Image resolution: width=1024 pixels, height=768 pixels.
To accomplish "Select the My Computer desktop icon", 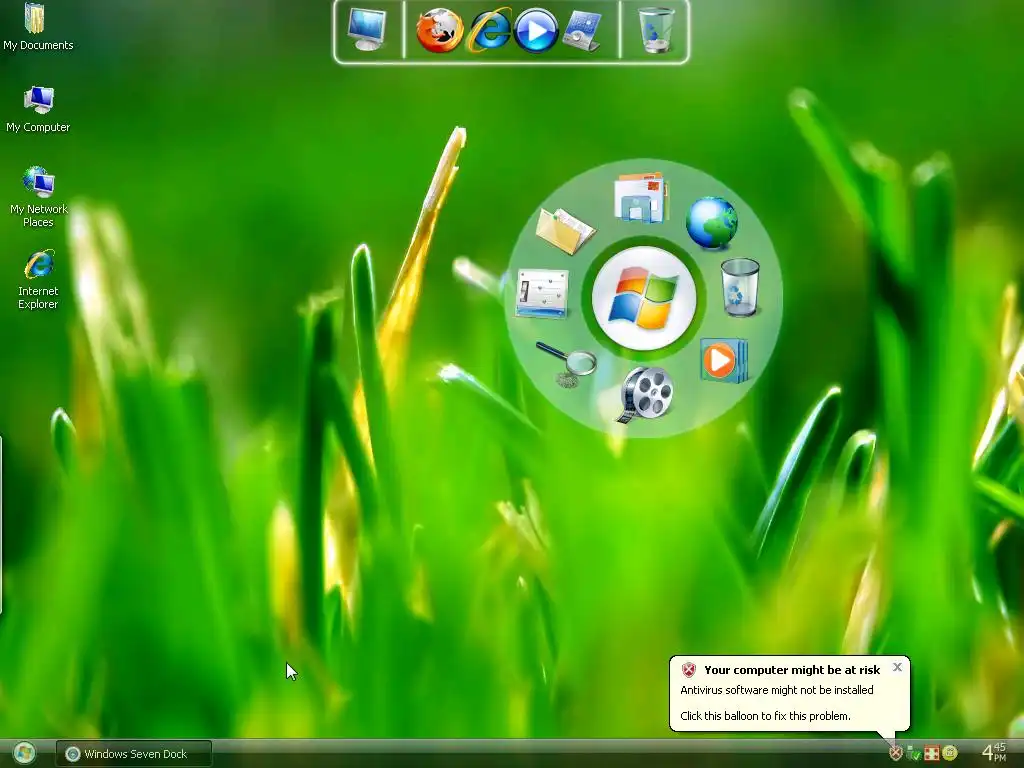I will tap(38, 109).
